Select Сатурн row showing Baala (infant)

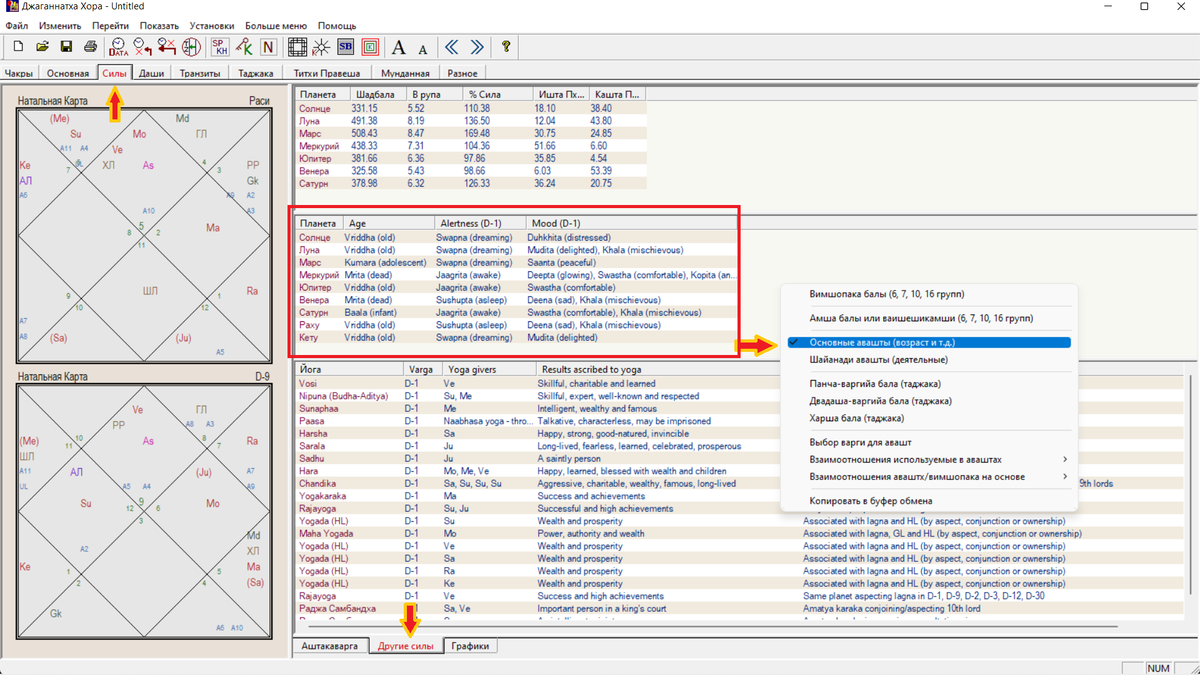[x=518, y=312]
